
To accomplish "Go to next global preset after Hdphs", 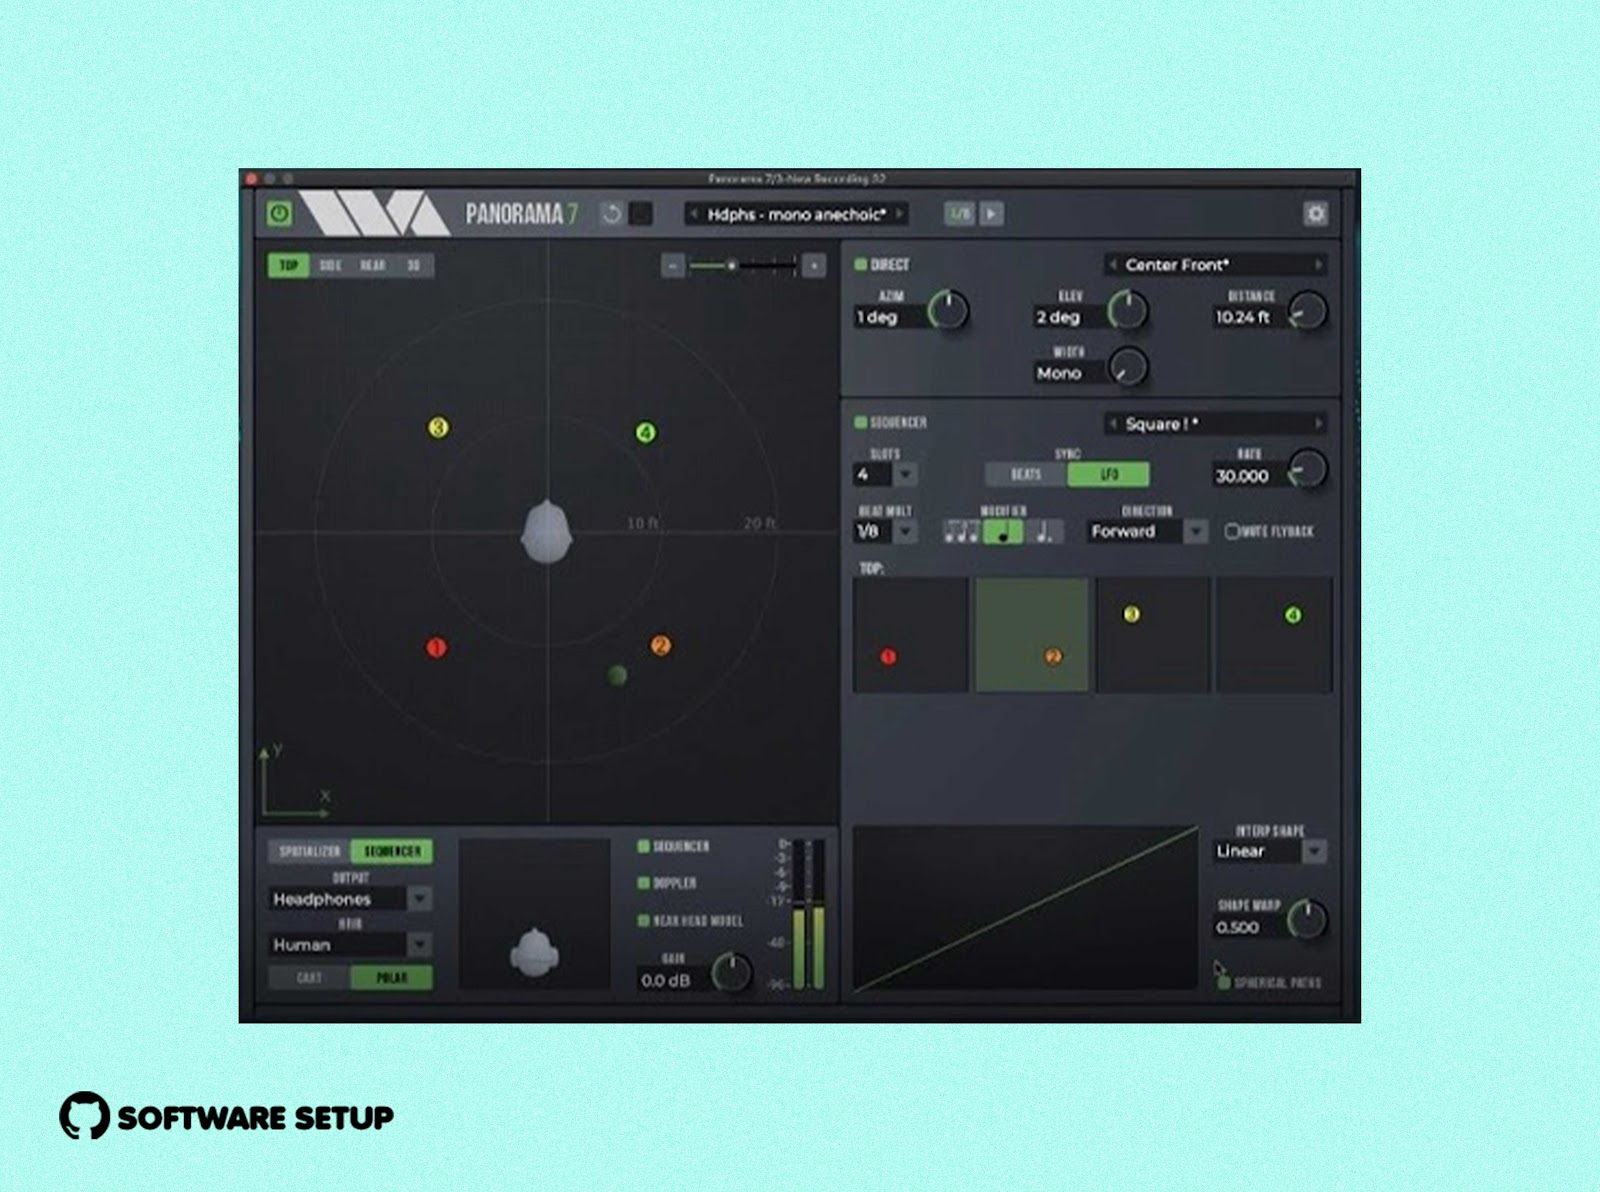I will 900,214.
